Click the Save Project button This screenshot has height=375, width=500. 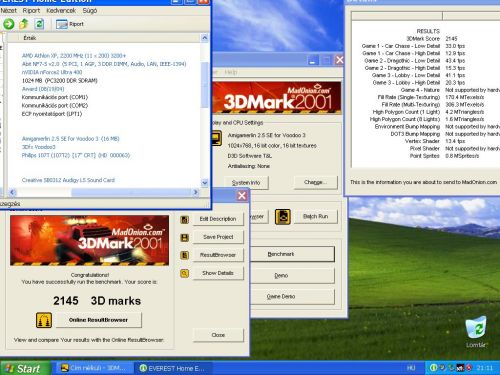pos(218,237)
